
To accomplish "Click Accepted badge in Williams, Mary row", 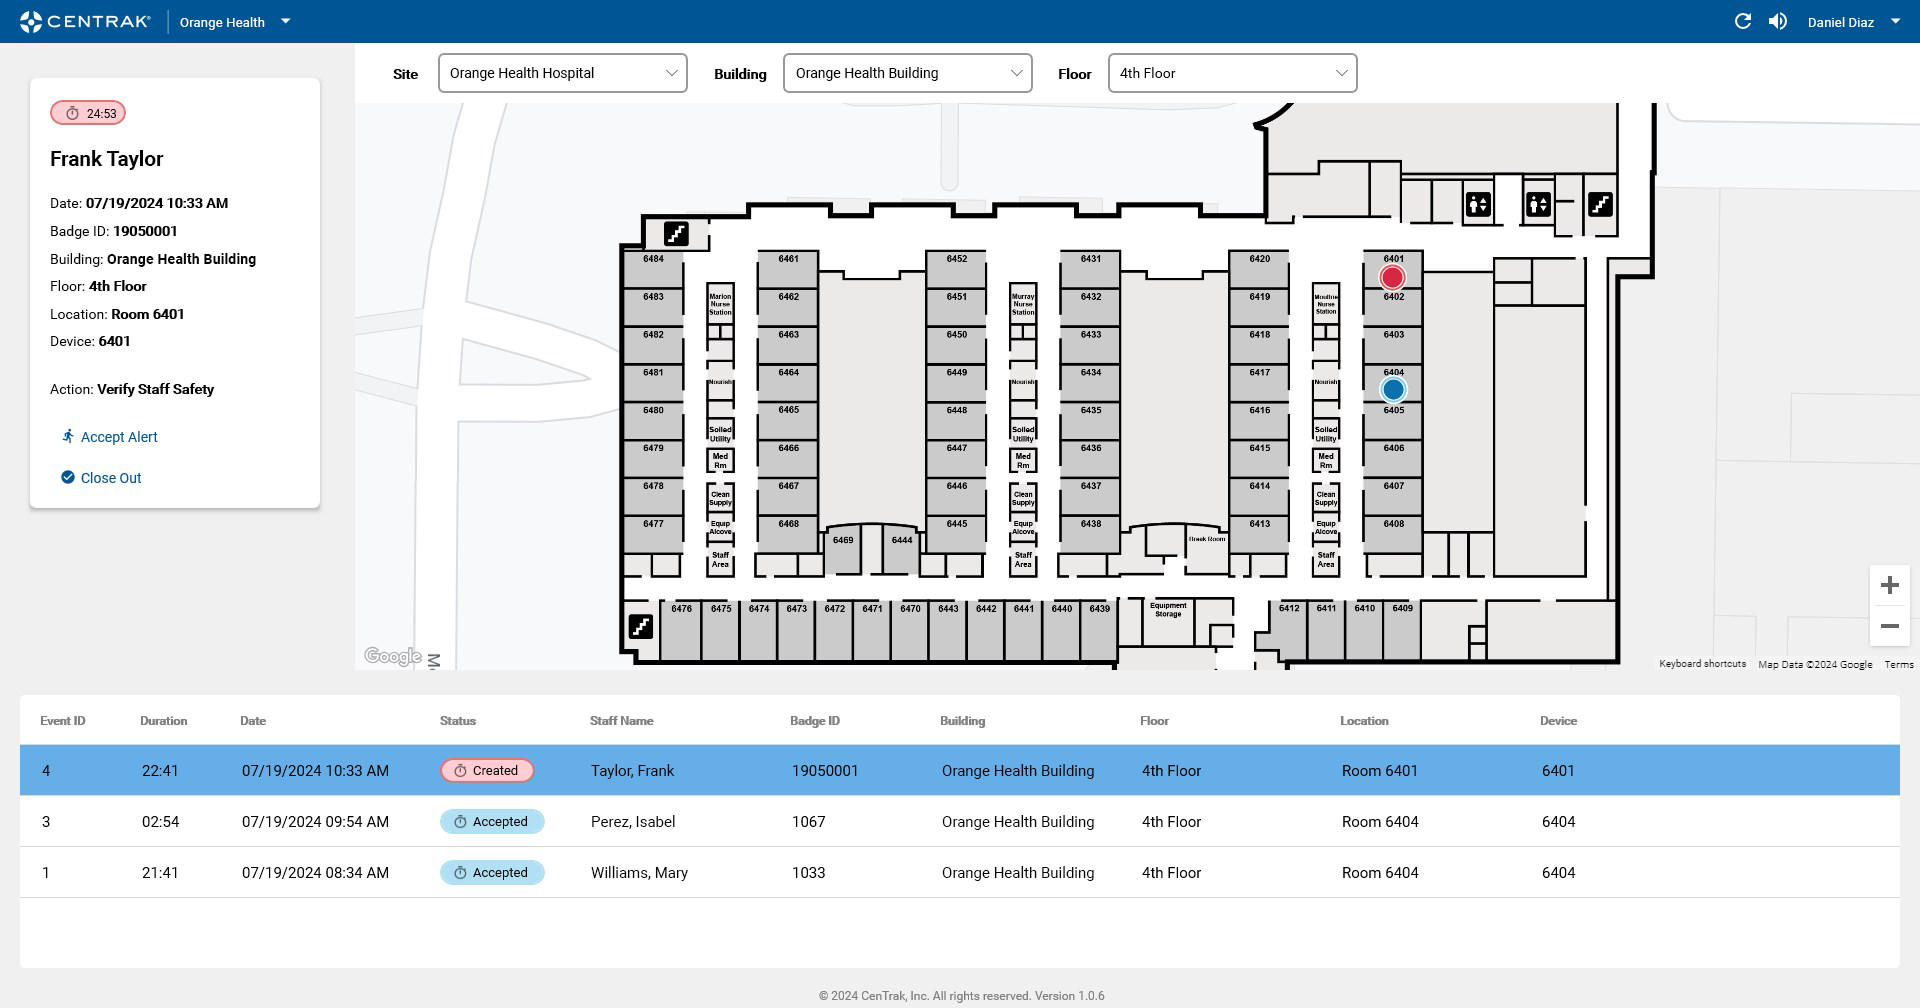I will click(x=492, y=873).
